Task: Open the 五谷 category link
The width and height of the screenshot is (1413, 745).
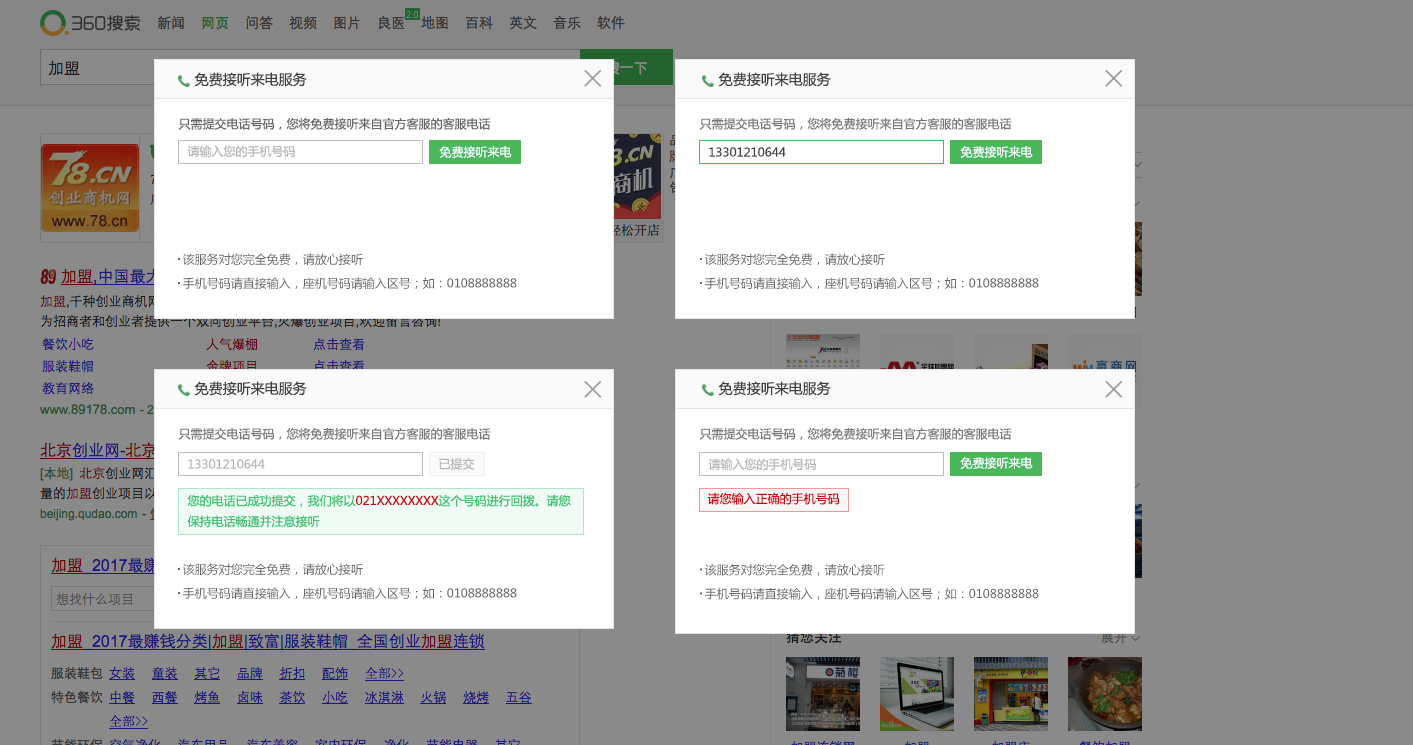Action: point(519,697)
